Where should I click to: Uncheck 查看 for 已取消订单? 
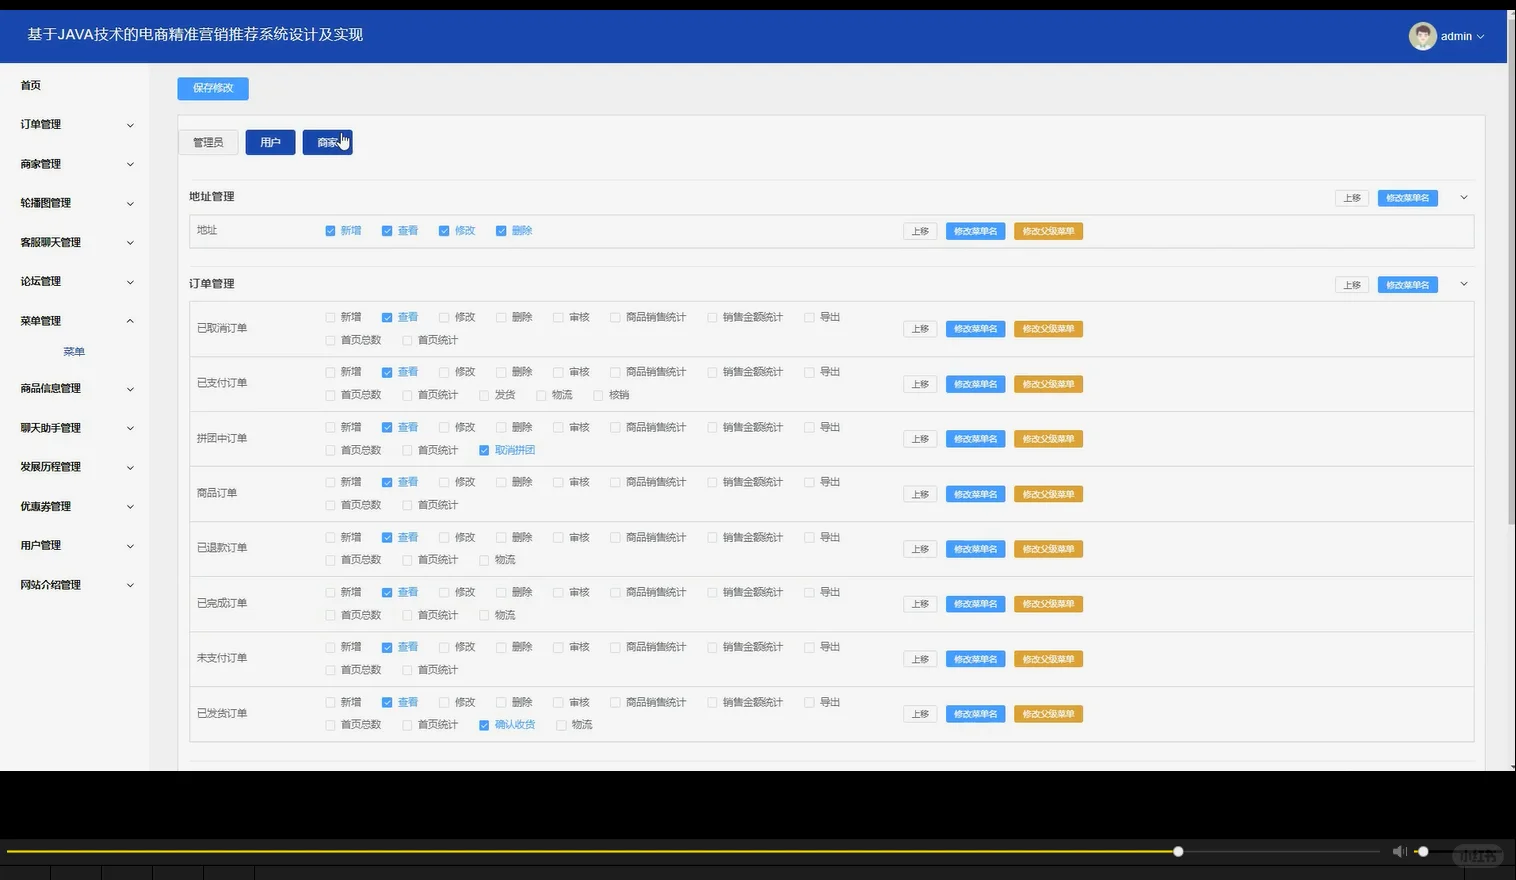tap(387, 317)
